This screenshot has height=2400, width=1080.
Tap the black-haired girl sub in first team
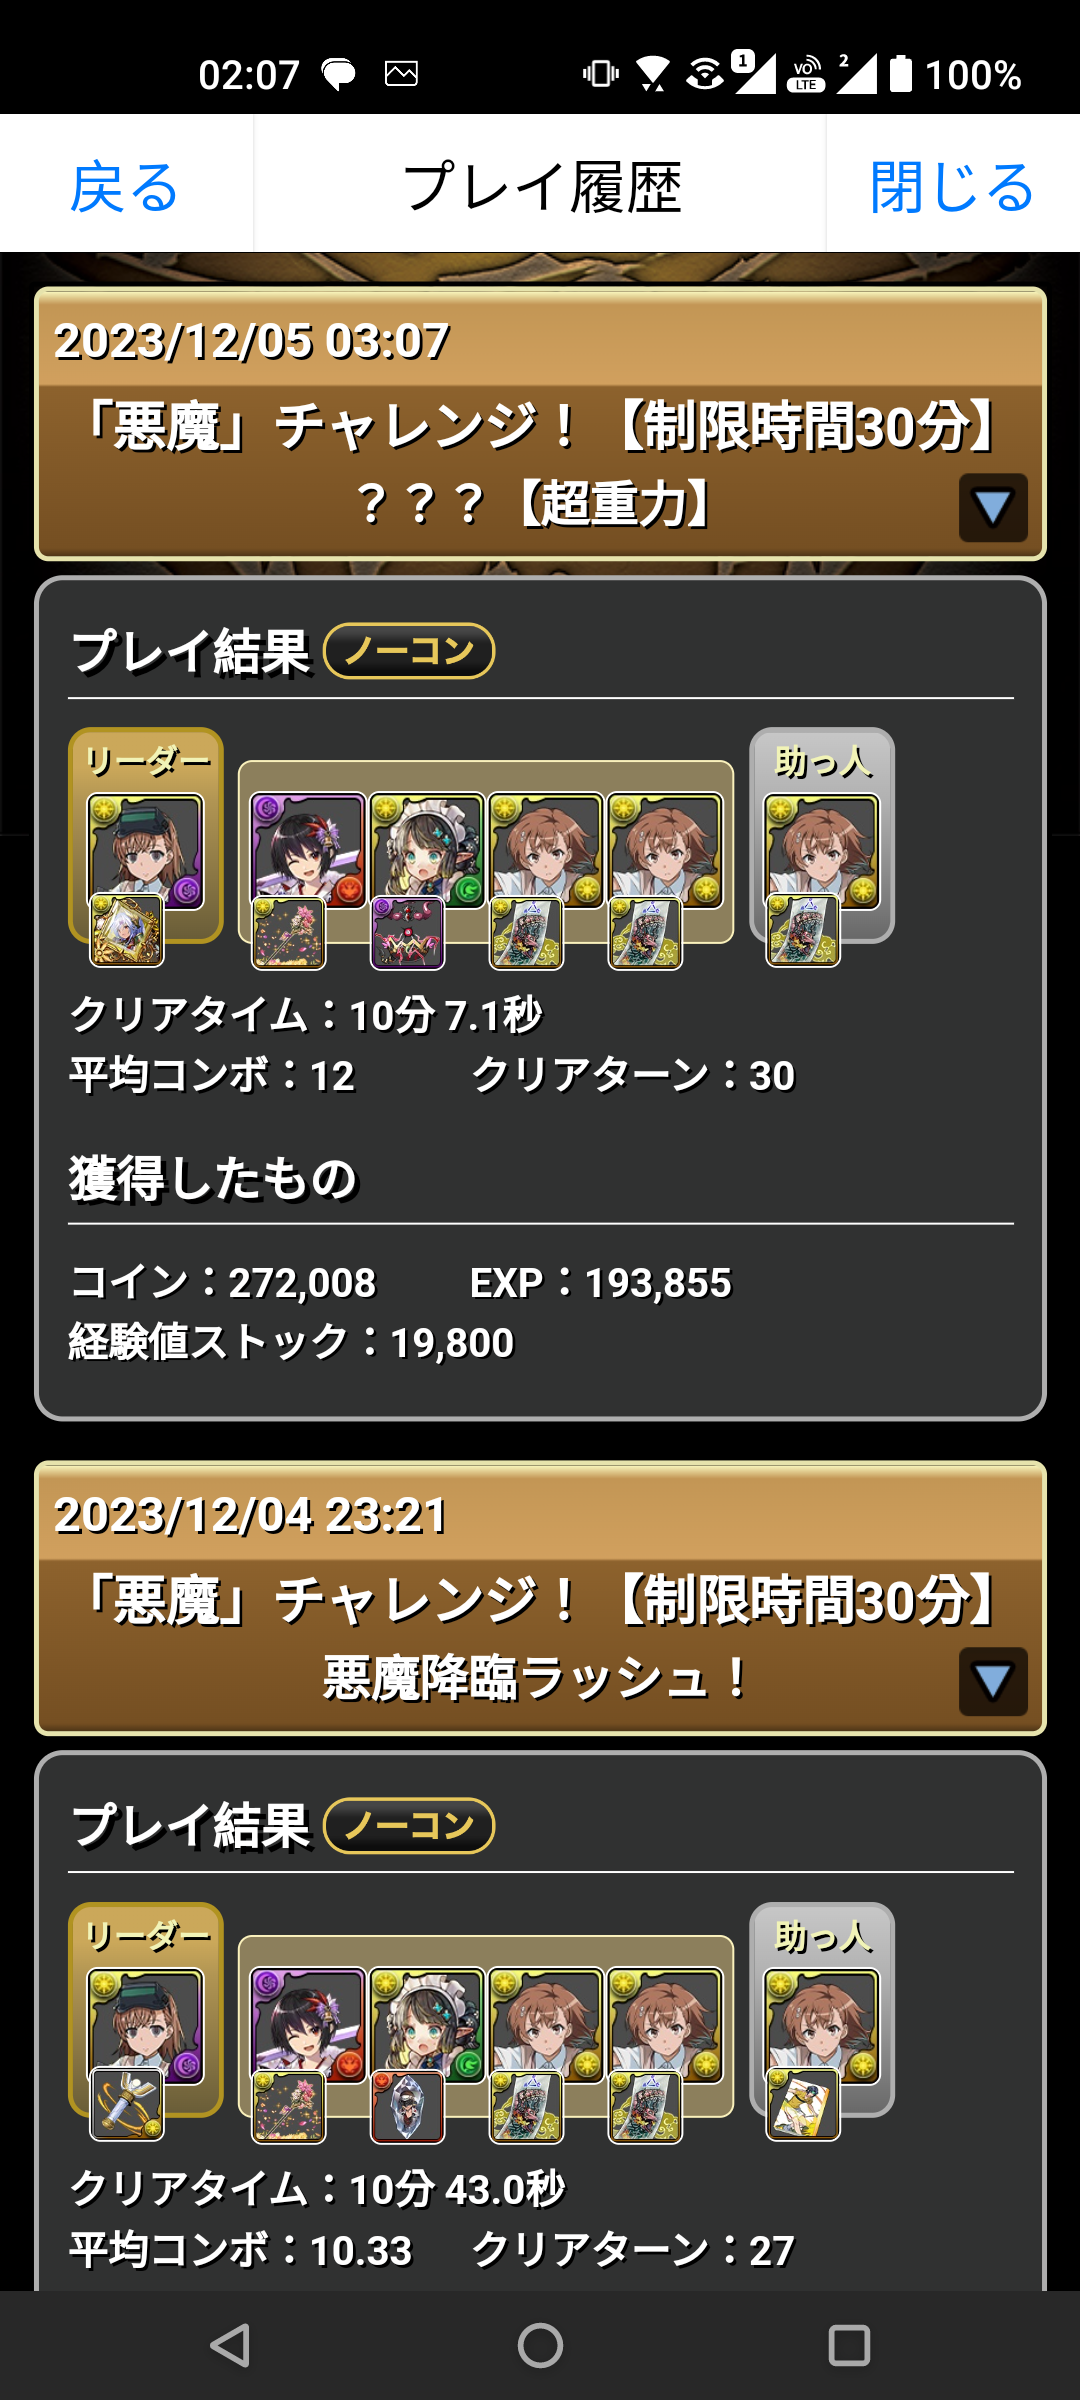308,852
